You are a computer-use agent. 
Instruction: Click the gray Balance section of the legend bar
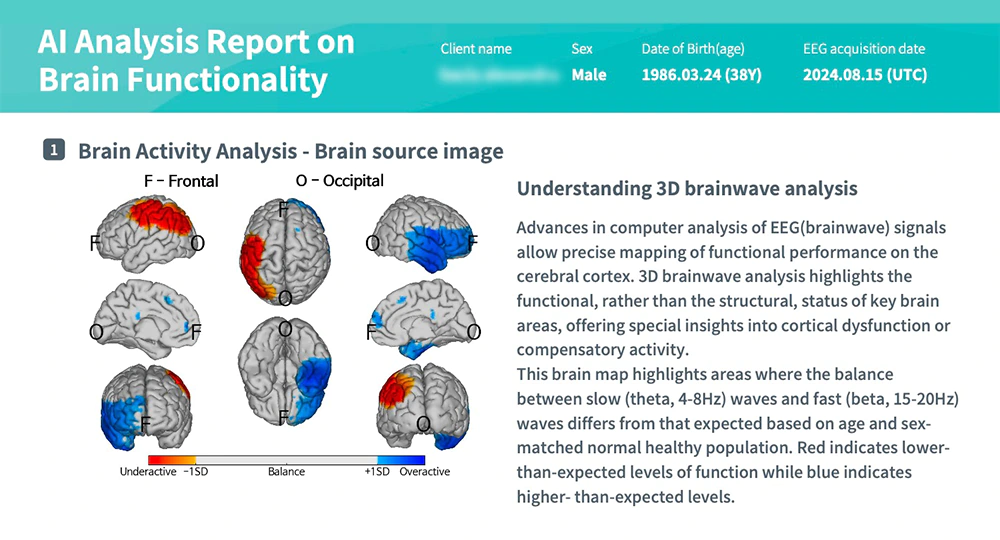pyautogui.click(x=285, y=458)
